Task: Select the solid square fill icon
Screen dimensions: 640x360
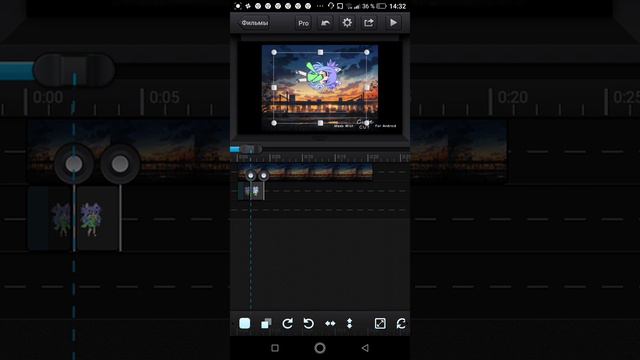Action: pyautogui.click(x=245, y=324)
